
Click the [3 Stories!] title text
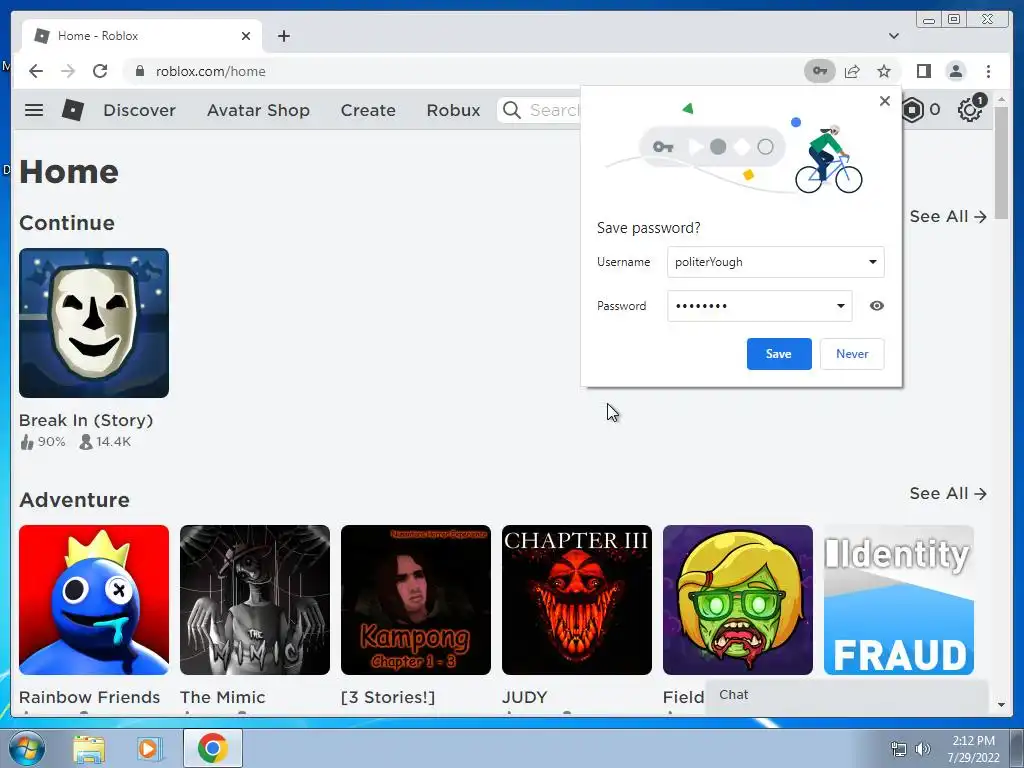388,697
